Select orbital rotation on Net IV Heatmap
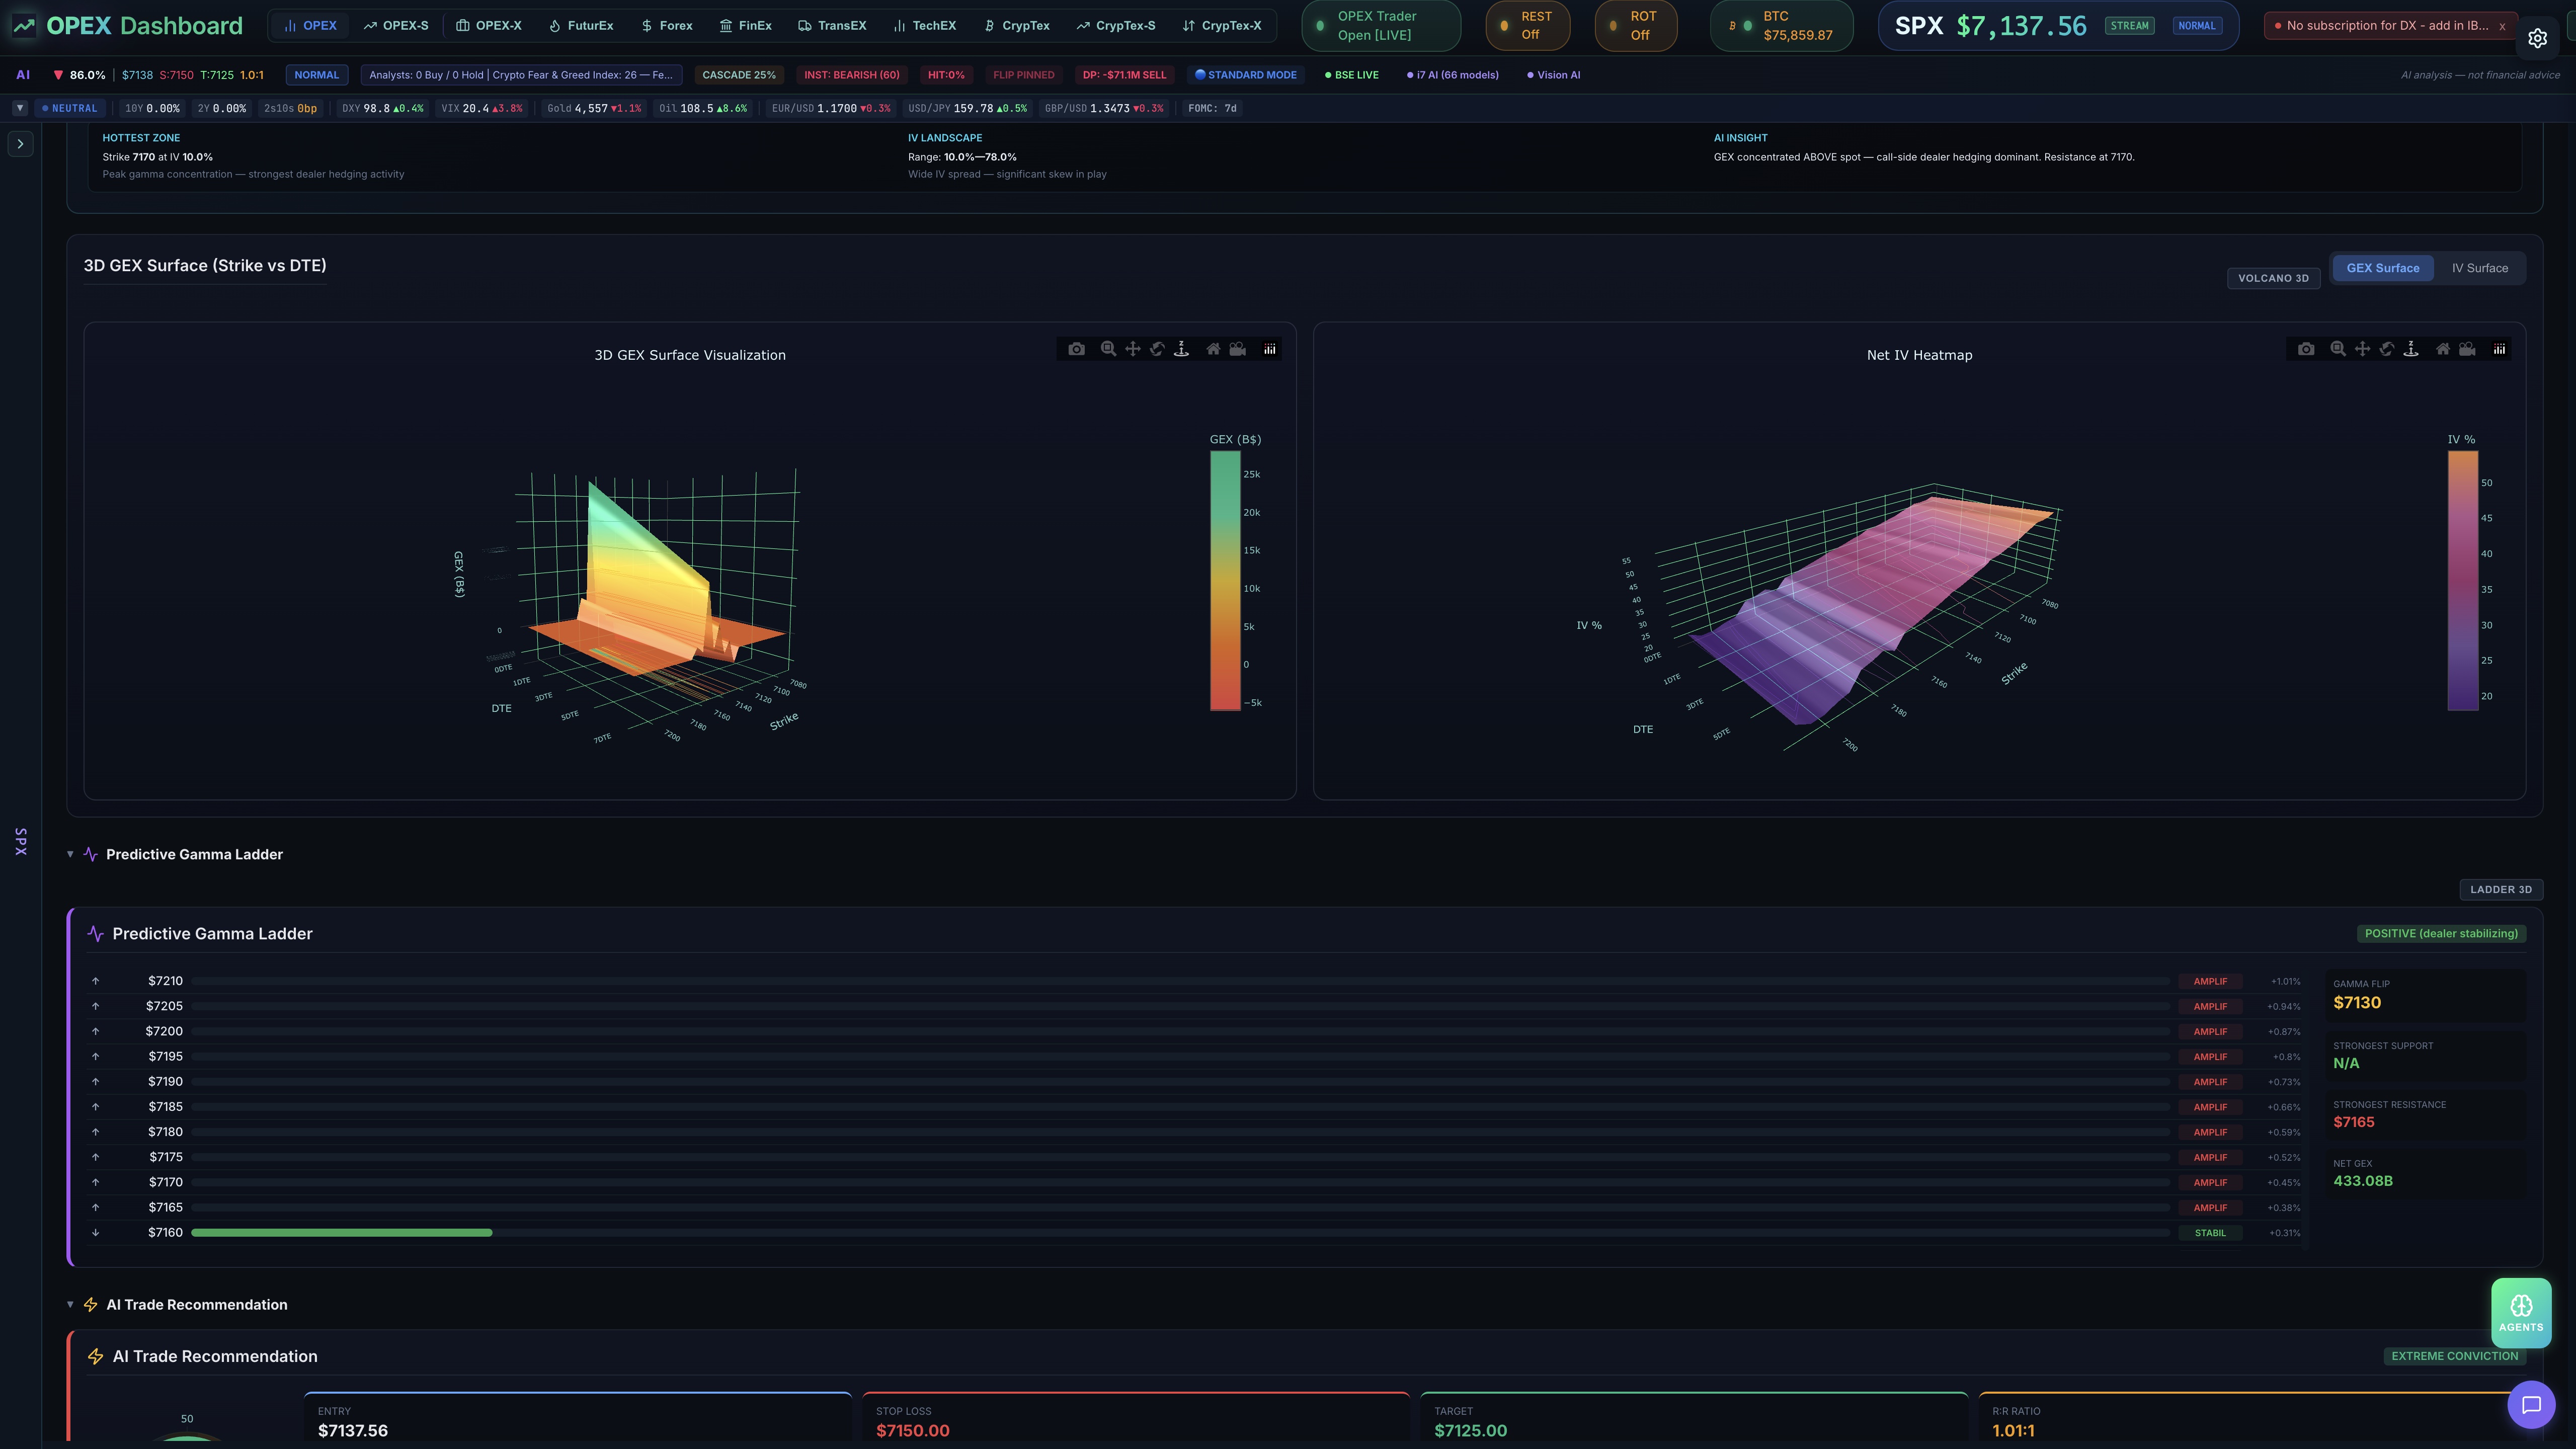 pyautogui.click(x=2387, y=349)
